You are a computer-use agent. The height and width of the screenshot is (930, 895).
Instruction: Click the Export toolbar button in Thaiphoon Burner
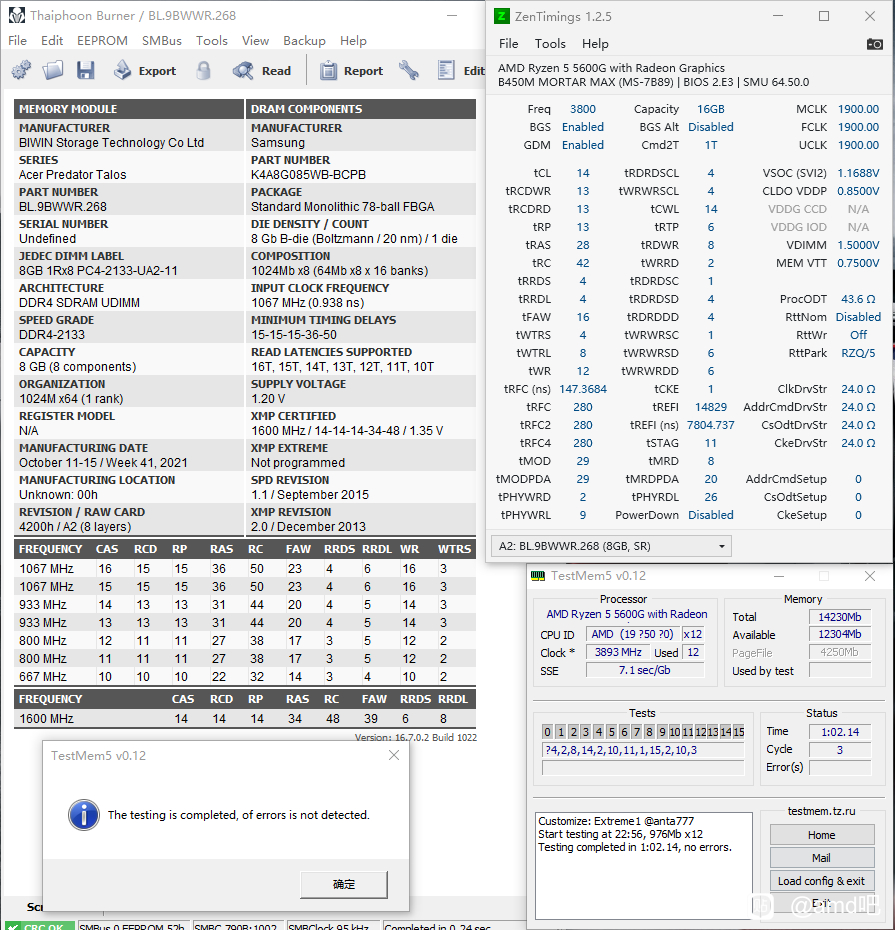pos(145,71)
